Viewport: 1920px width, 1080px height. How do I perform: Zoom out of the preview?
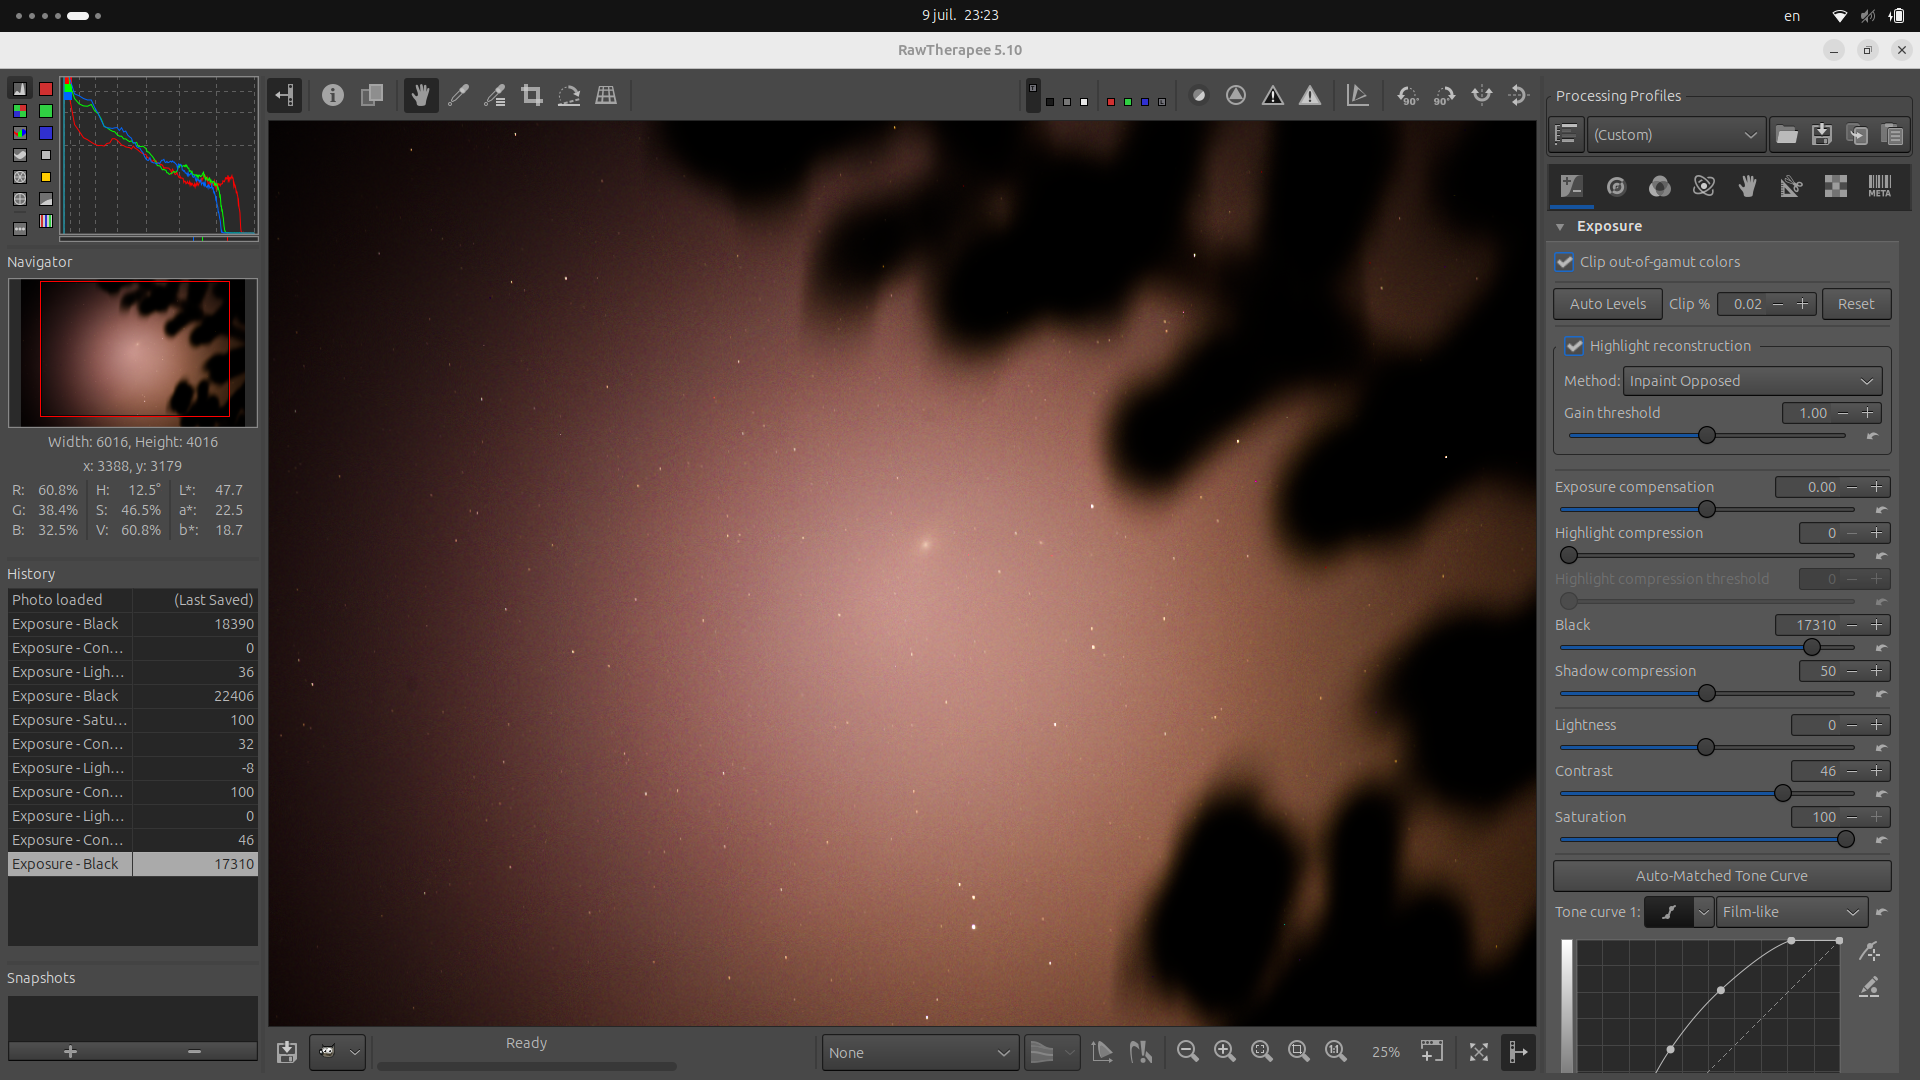1188,1052
